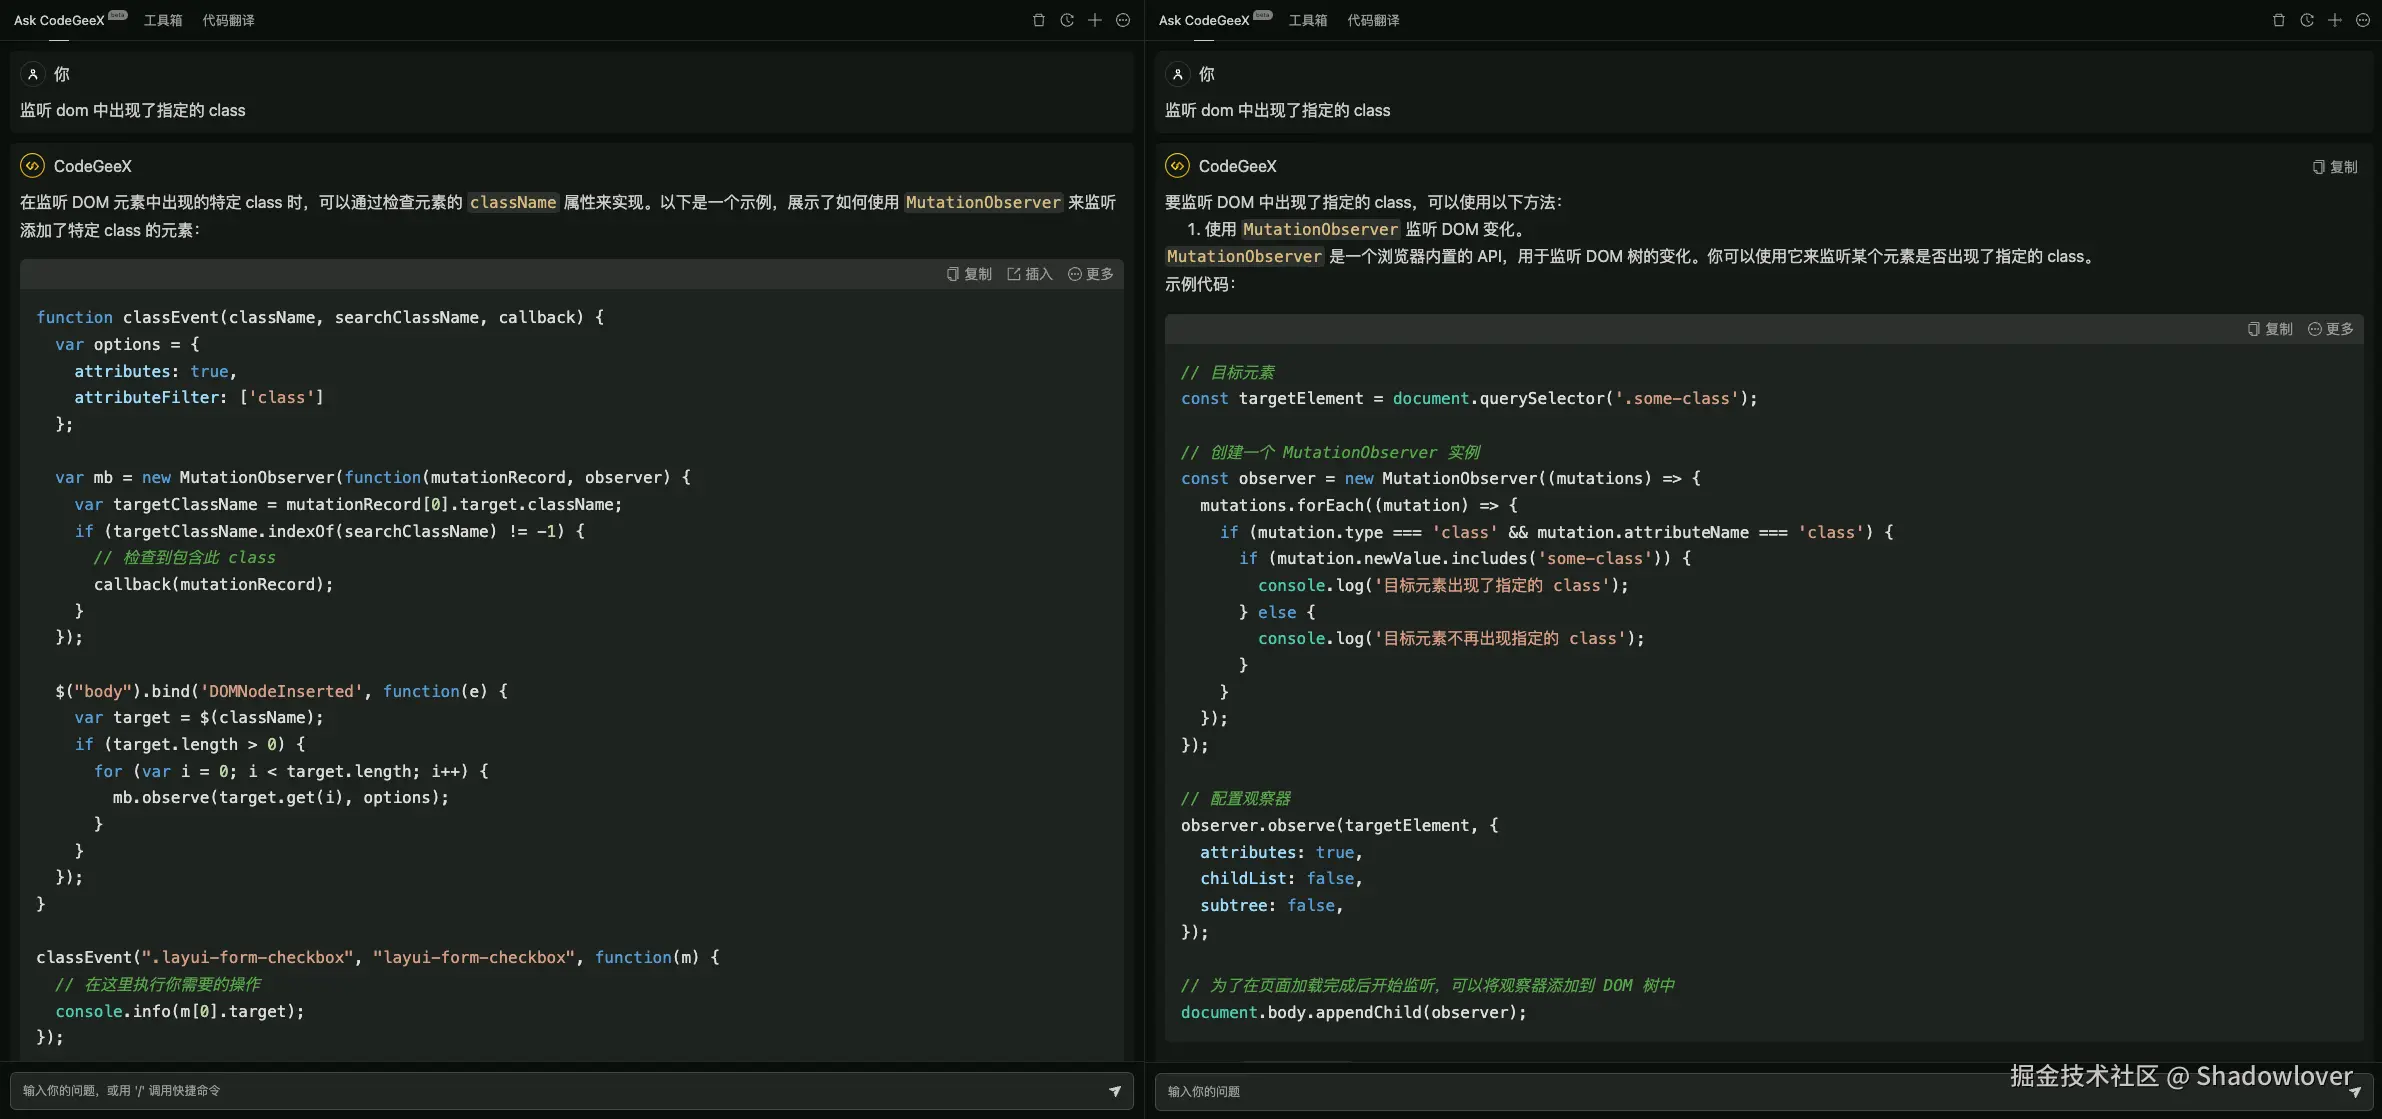Screen dimensions: 2382x1119
Task: Open 代码翻译 tab in right panel
Action: [x=1373, y=20]
